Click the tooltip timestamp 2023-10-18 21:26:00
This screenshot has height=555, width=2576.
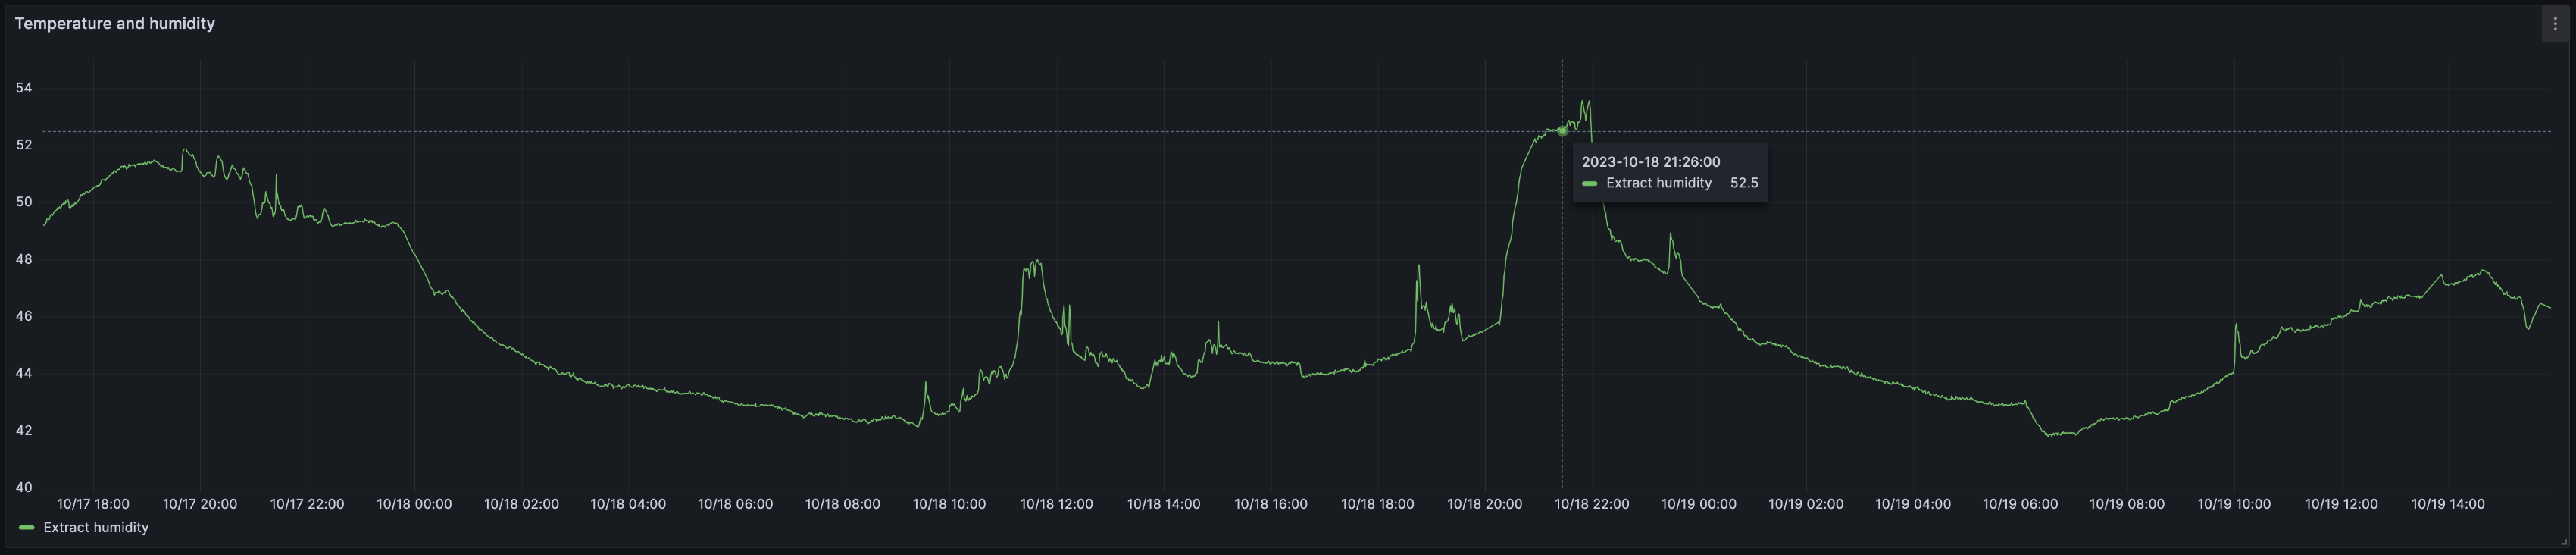(x=1651, y=162)
